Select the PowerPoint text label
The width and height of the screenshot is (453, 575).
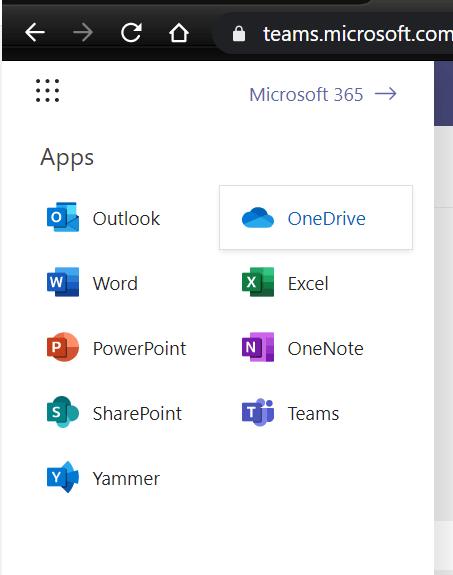tap(139, 348)
